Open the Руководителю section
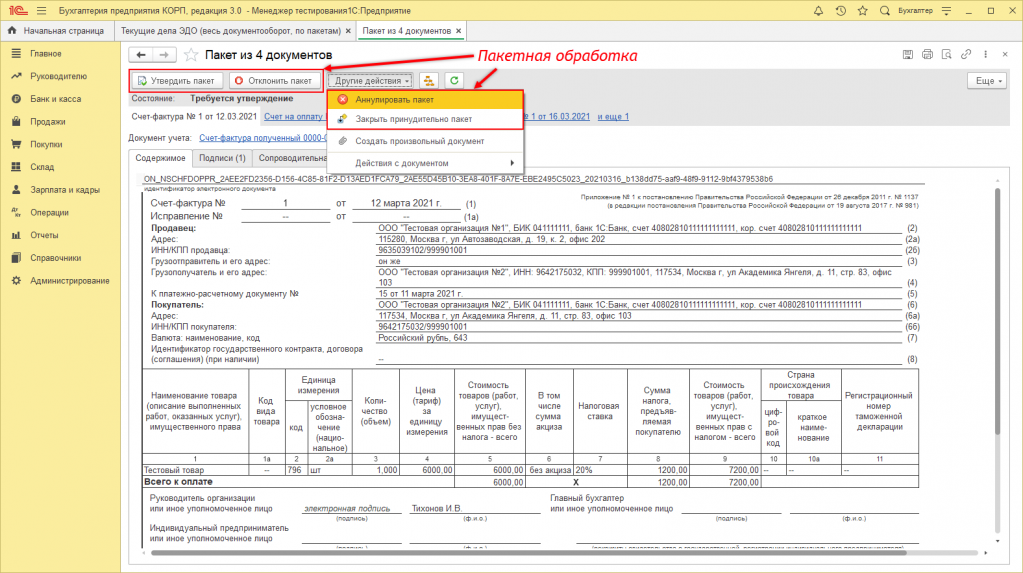The height and width of the screenshot is (573, 1023). [58, 76]
